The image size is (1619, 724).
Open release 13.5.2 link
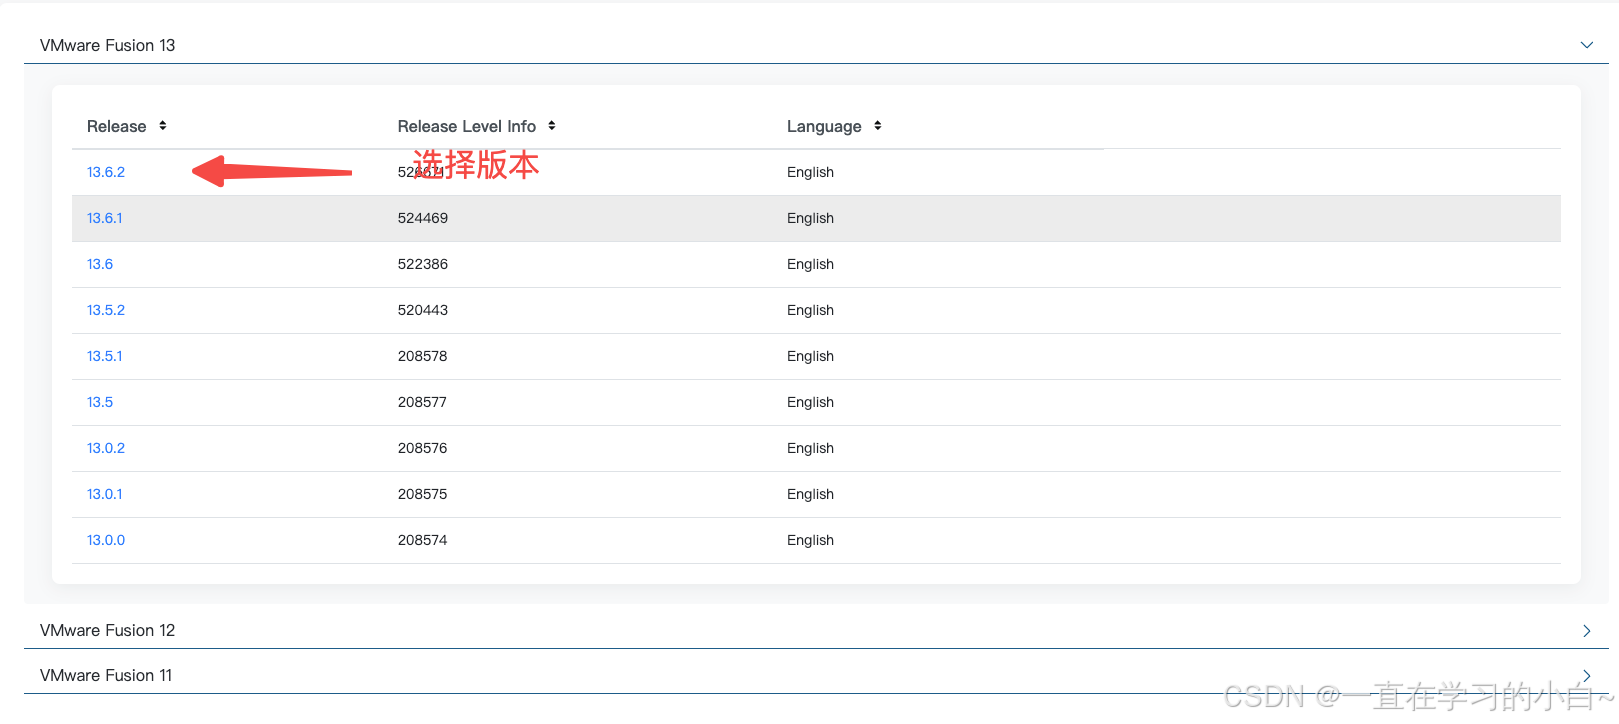[106, 310]
